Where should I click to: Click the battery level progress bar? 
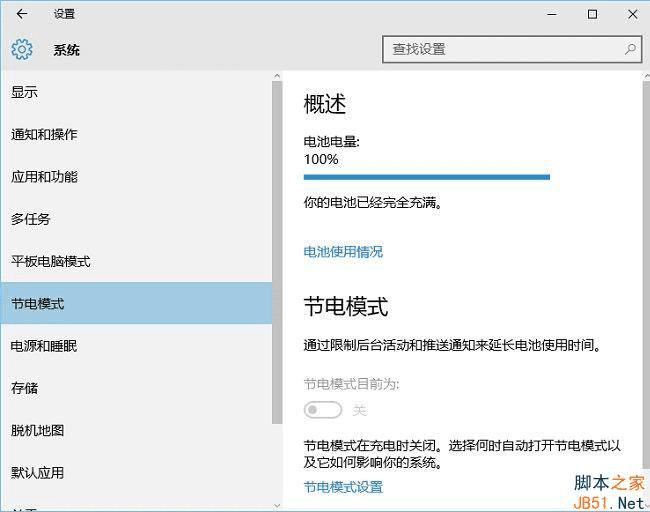click(427, 177)
